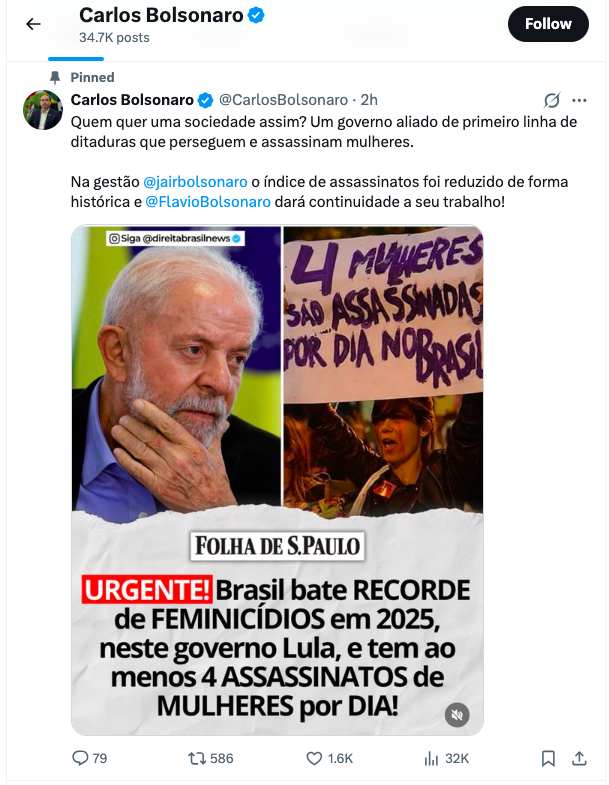Screen dimensions: 609x785
Task: Click the Carlos Bolsonaro name in the post header
Action: 132,100
